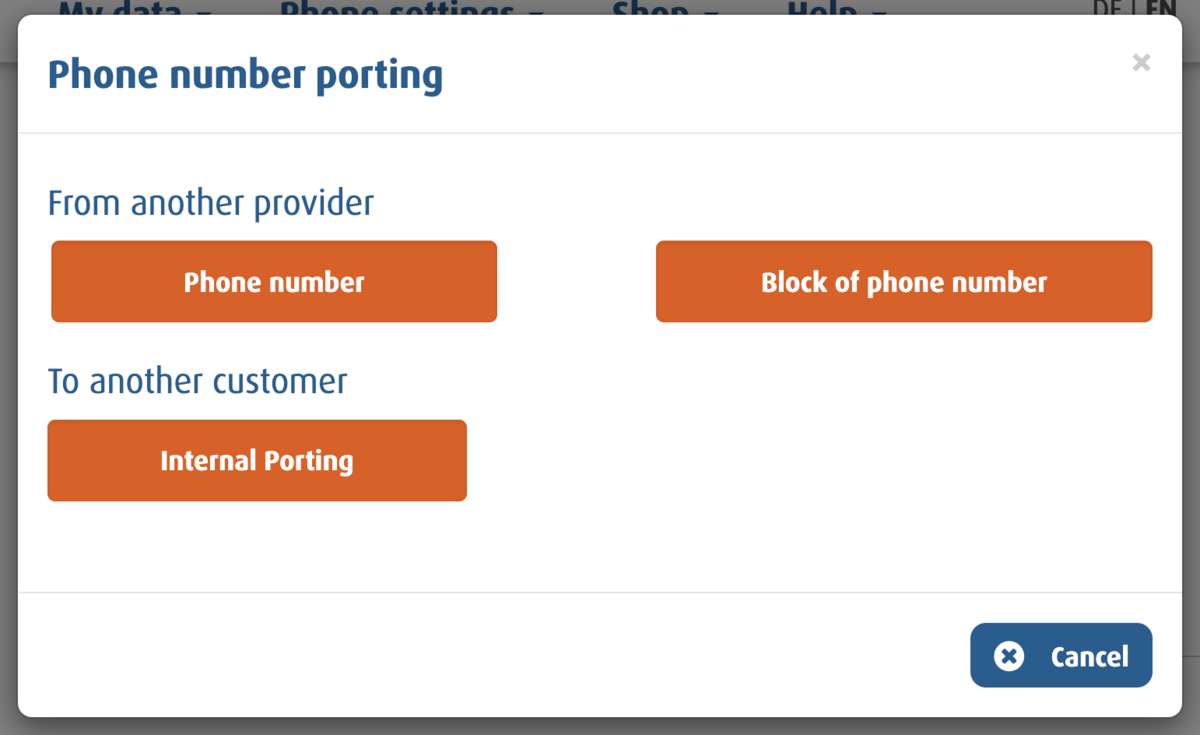1200x735 pixels.
Task: Select Block of phone number option
Action: pos(904,282)
